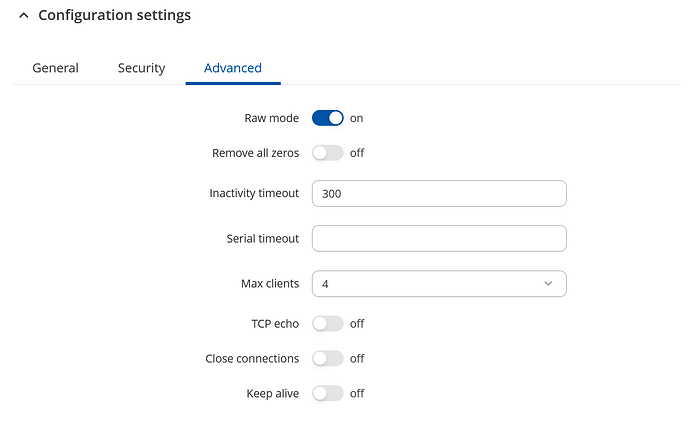Click the Inactivity timeout label
690x436 pixels.
(x=254, y=193)
